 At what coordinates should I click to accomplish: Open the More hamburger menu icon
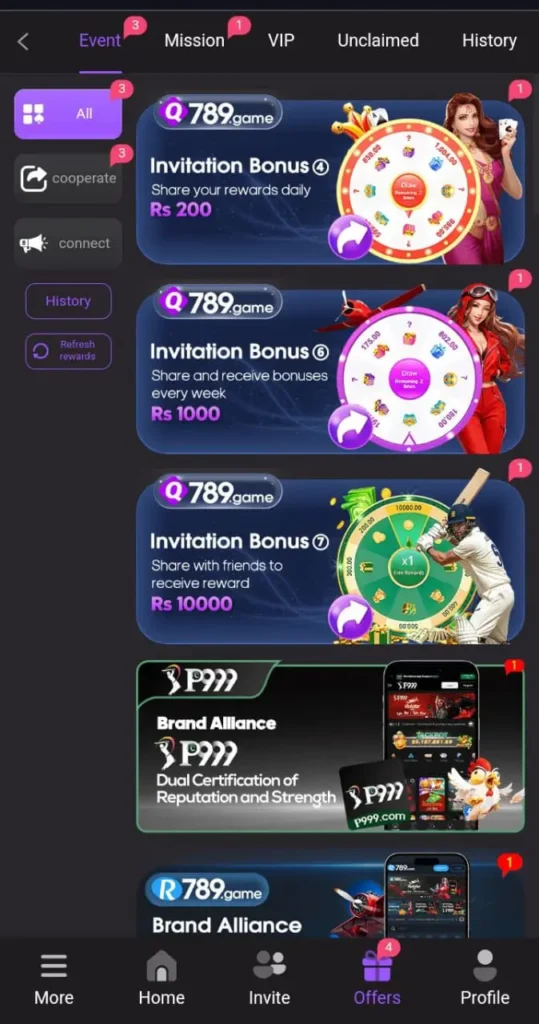click(54, 967)
